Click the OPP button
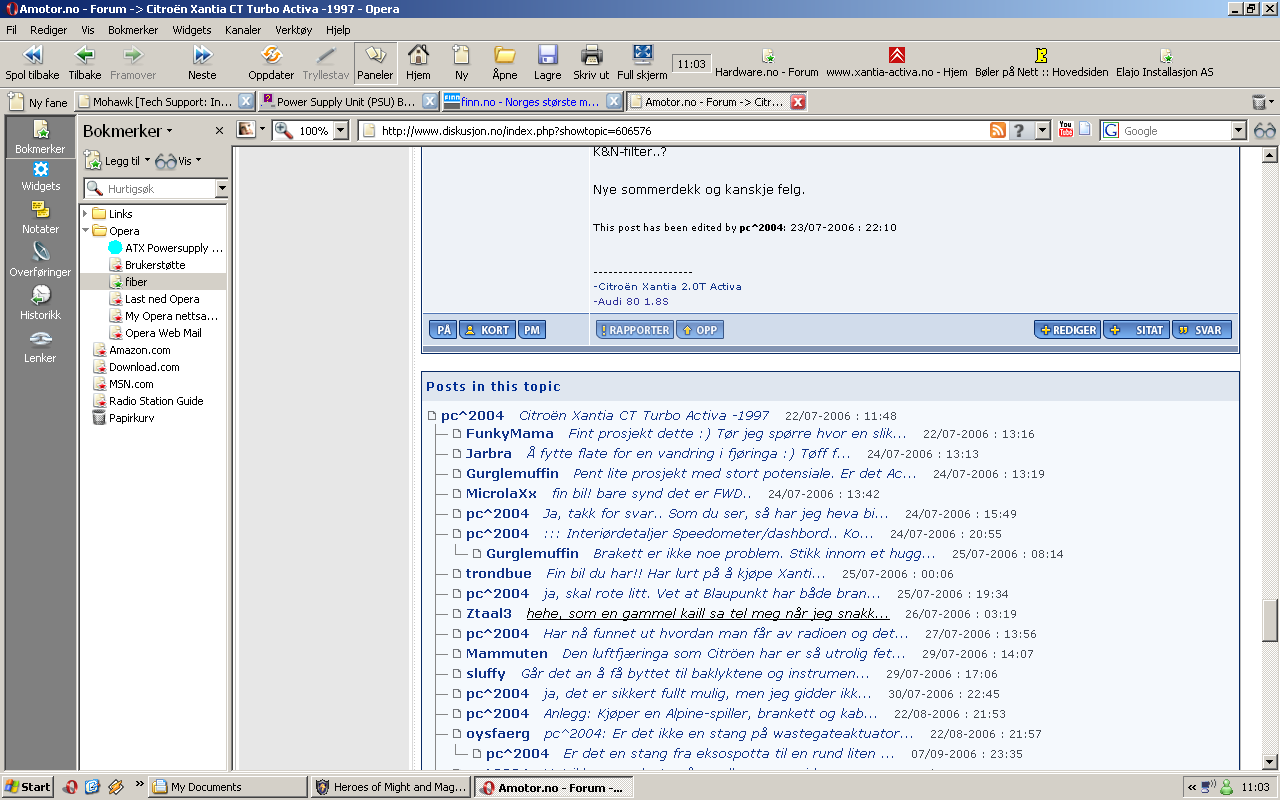Image resolution: width=1280 pixels, height=800 pixels. 699,330
